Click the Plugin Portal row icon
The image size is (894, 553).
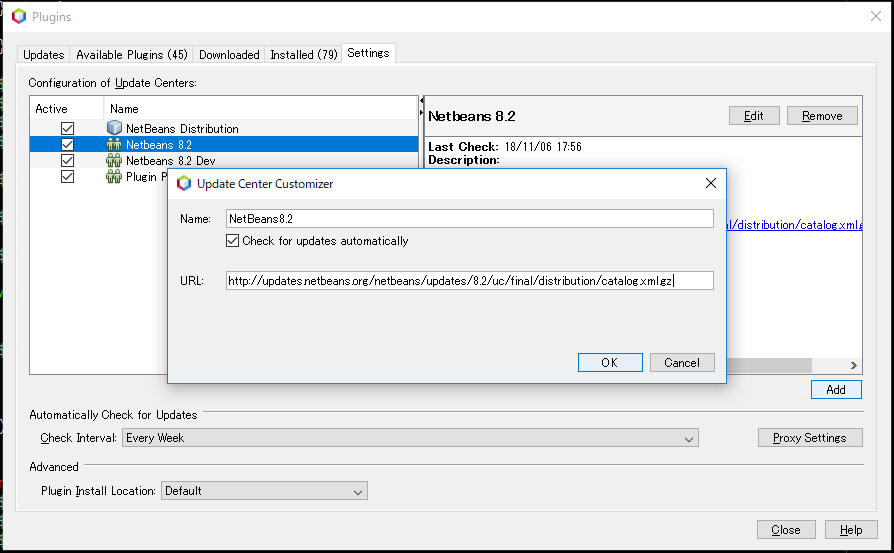[x=114, y=176]
